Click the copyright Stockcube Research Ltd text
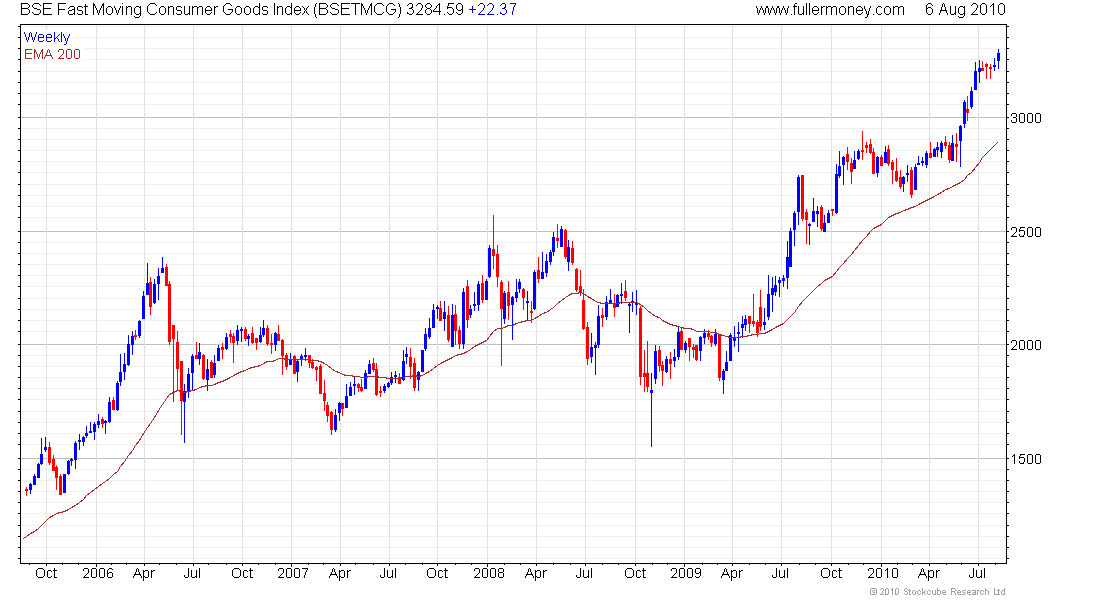Image resolution: width=1100 pixels, height=600 pixels. tap(937, 592)
